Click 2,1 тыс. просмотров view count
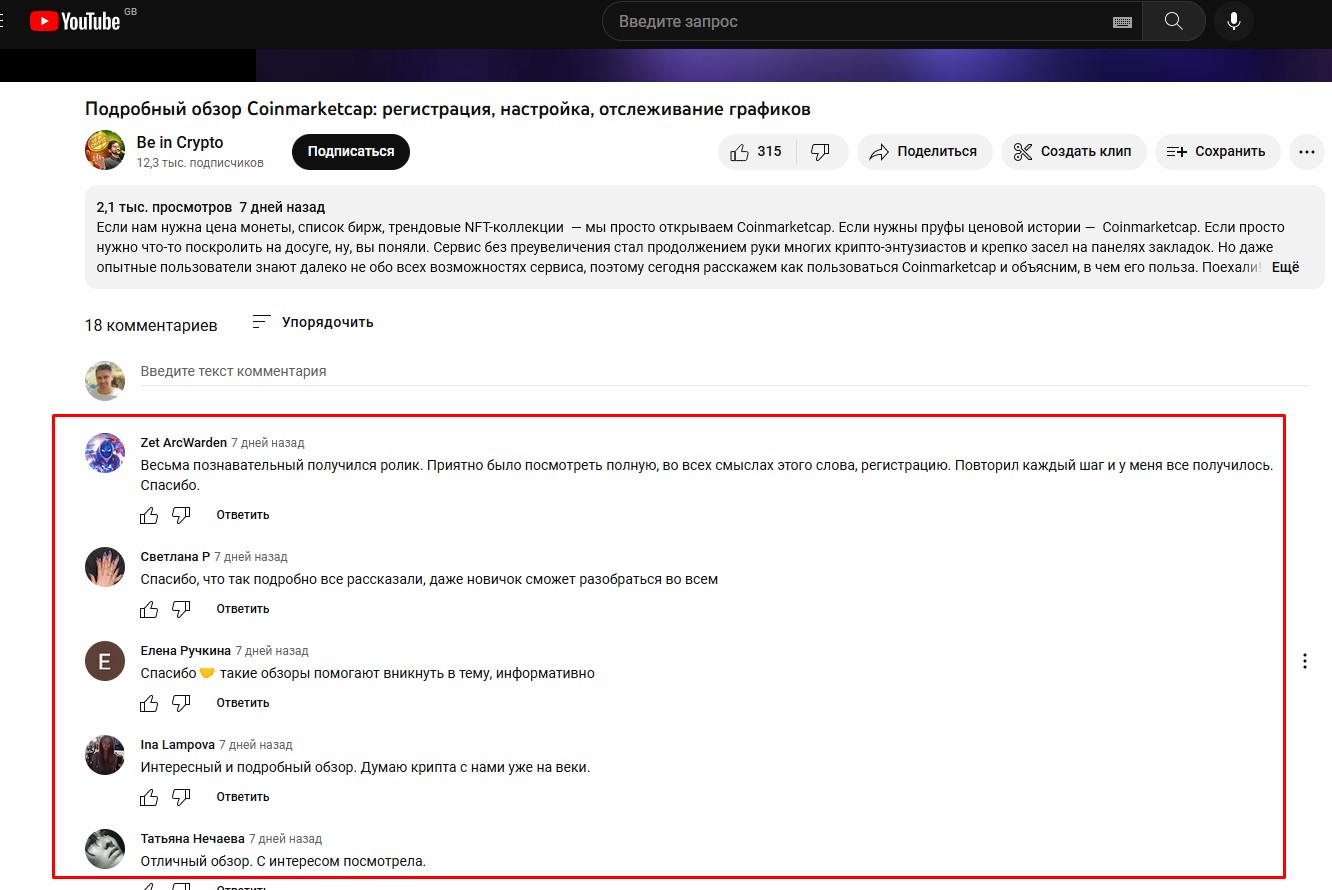 click(164, 207)
